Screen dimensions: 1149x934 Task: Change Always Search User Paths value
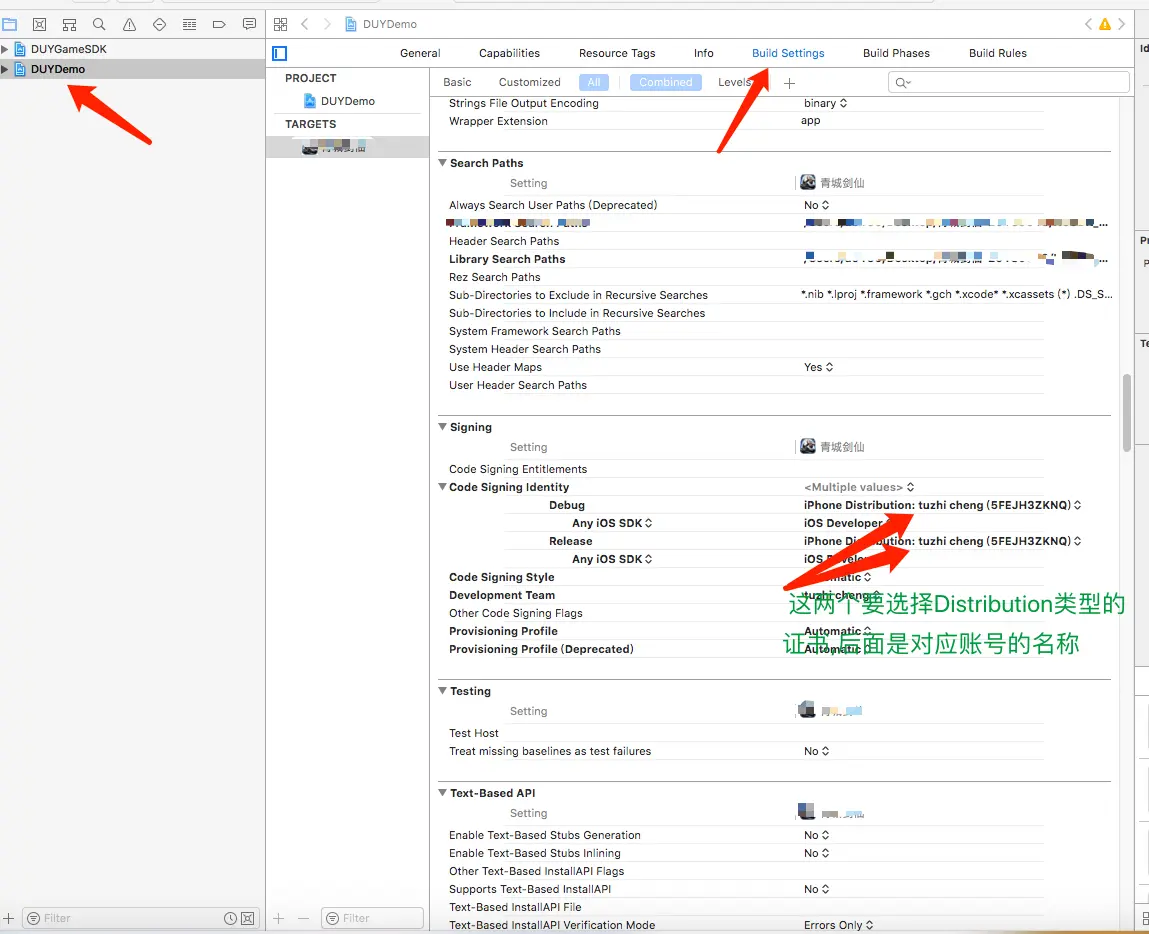click(x=816, y=205)
